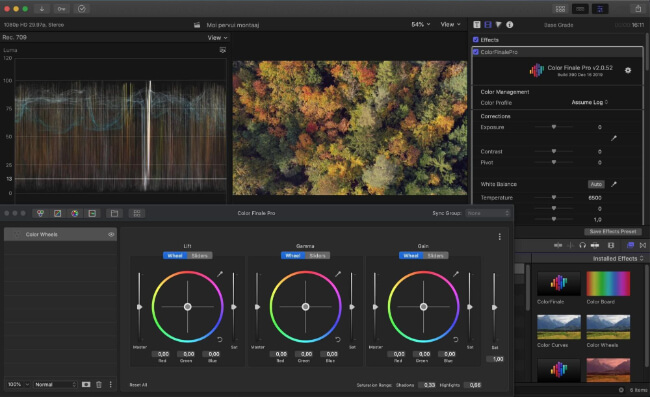Switch Lift control to Wheel mode

point(175,256)
